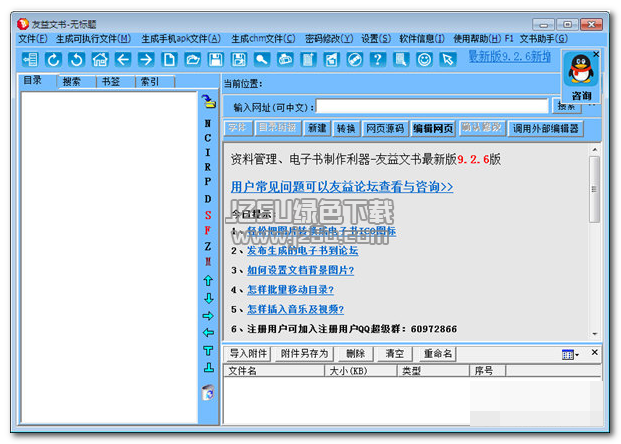Viewport: 621px width, 444px height.
Task: Click the move-to-bottom inverted T icon
Action: point(209,367)
